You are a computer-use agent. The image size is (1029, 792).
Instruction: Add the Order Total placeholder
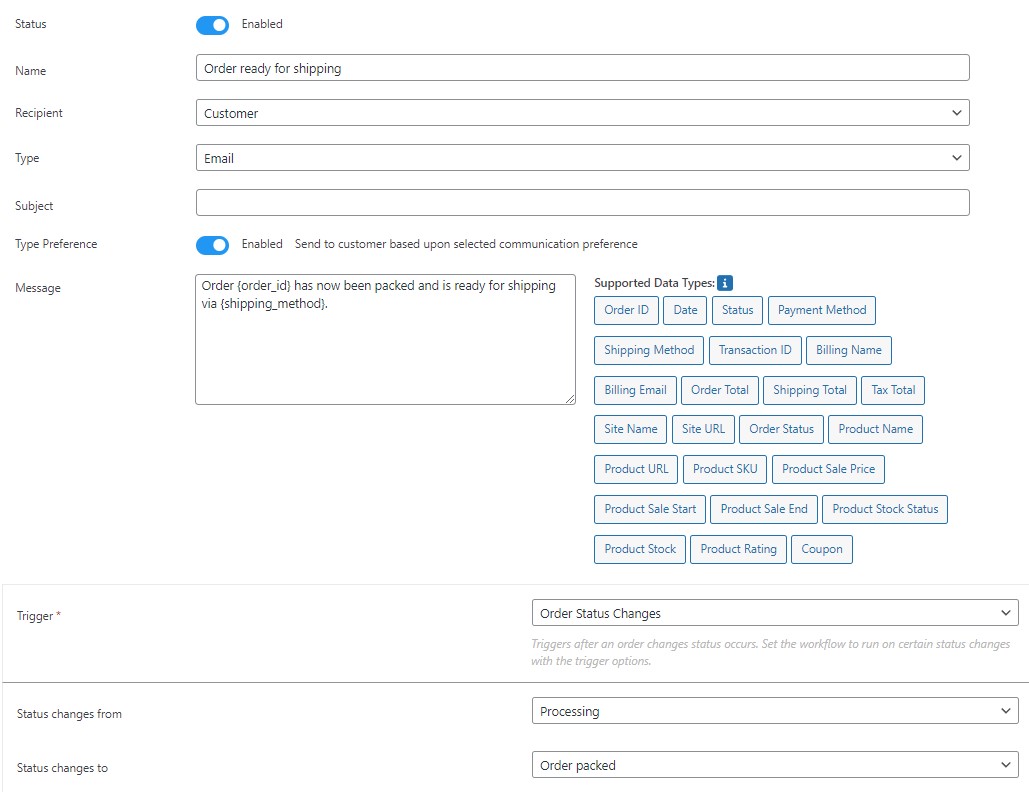719,390
